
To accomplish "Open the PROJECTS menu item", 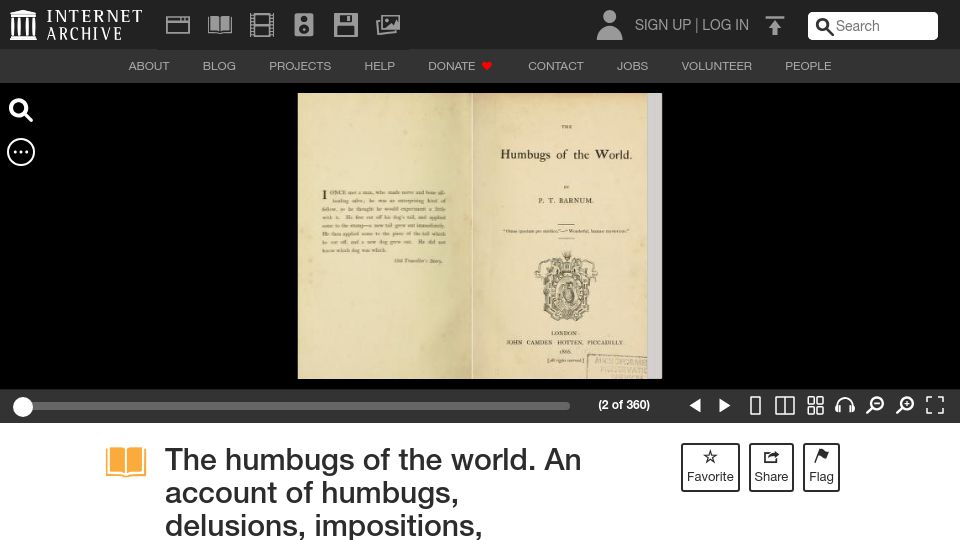I will (x=300, y=66).
